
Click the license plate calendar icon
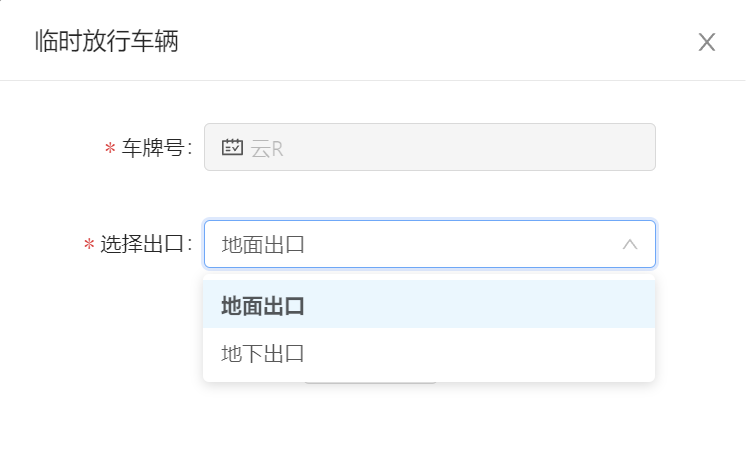coord(232,147)
